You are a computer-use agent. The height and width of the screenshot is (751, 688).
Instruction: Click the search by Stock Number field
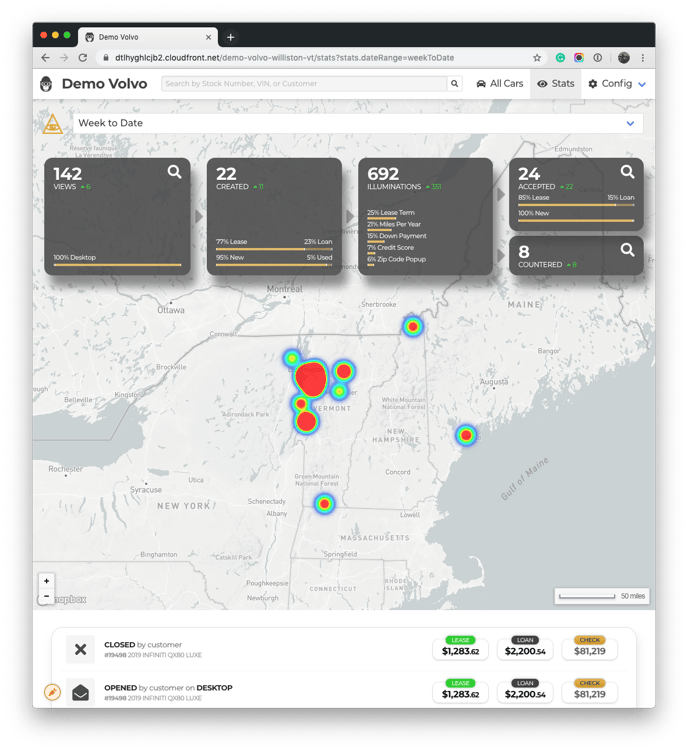coord(304,84)
